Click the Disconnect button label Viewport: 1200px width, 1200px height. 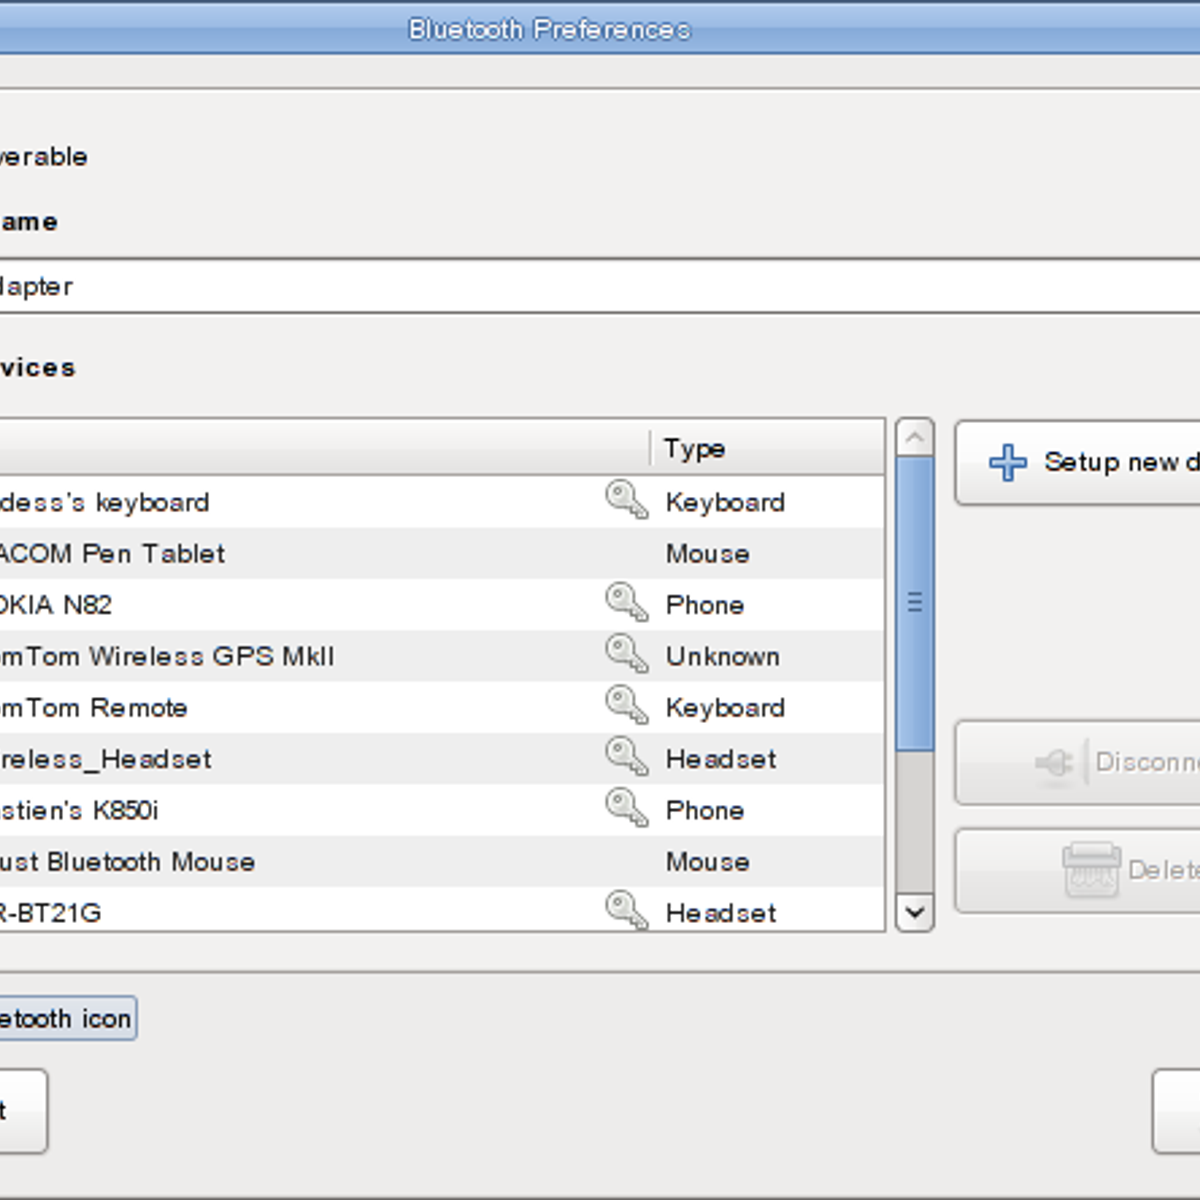(1147, 762)
